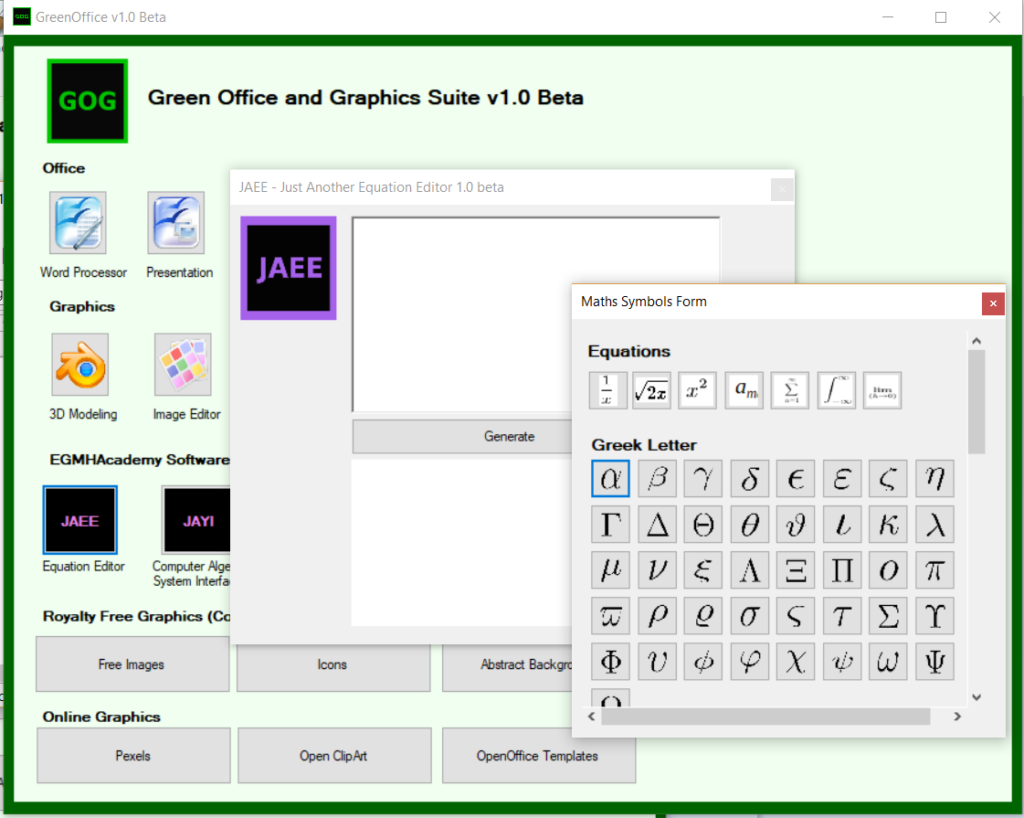
Task: Insert the summation template
Action: (790, 390)
